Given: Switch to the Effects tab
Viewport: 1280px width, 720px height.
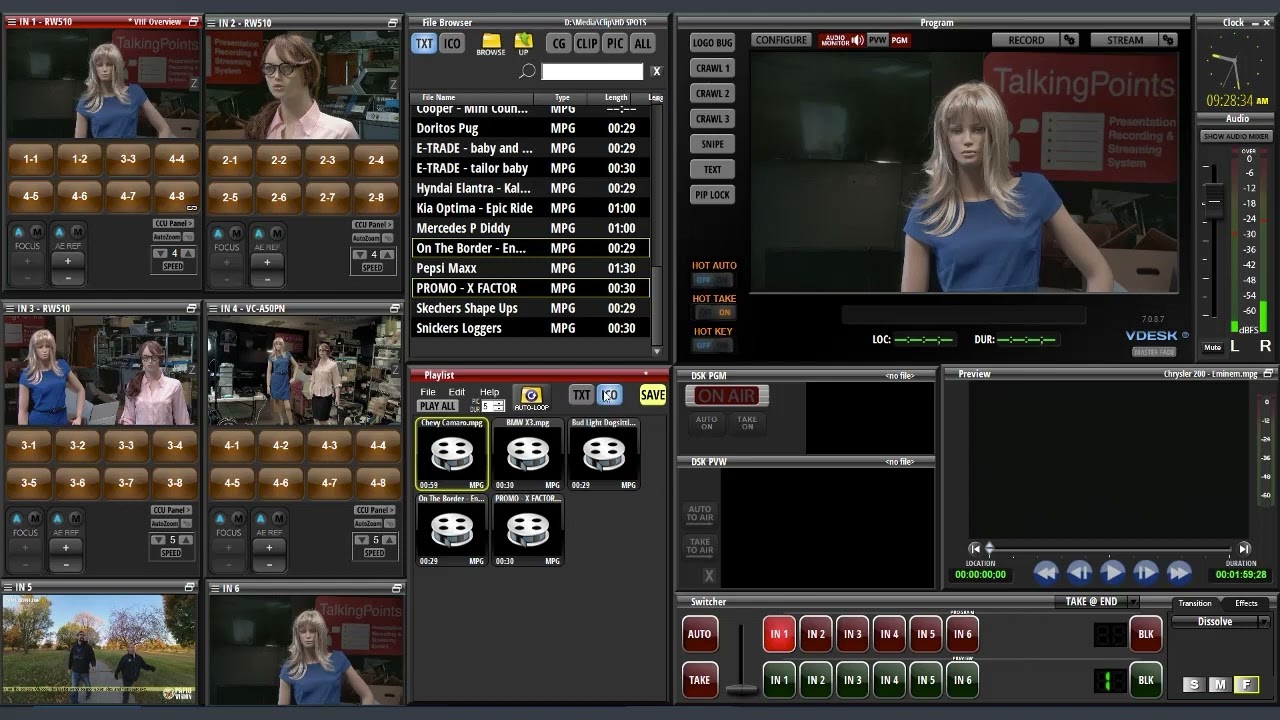Looking at the screenshot, I should tap(1246, 603).
